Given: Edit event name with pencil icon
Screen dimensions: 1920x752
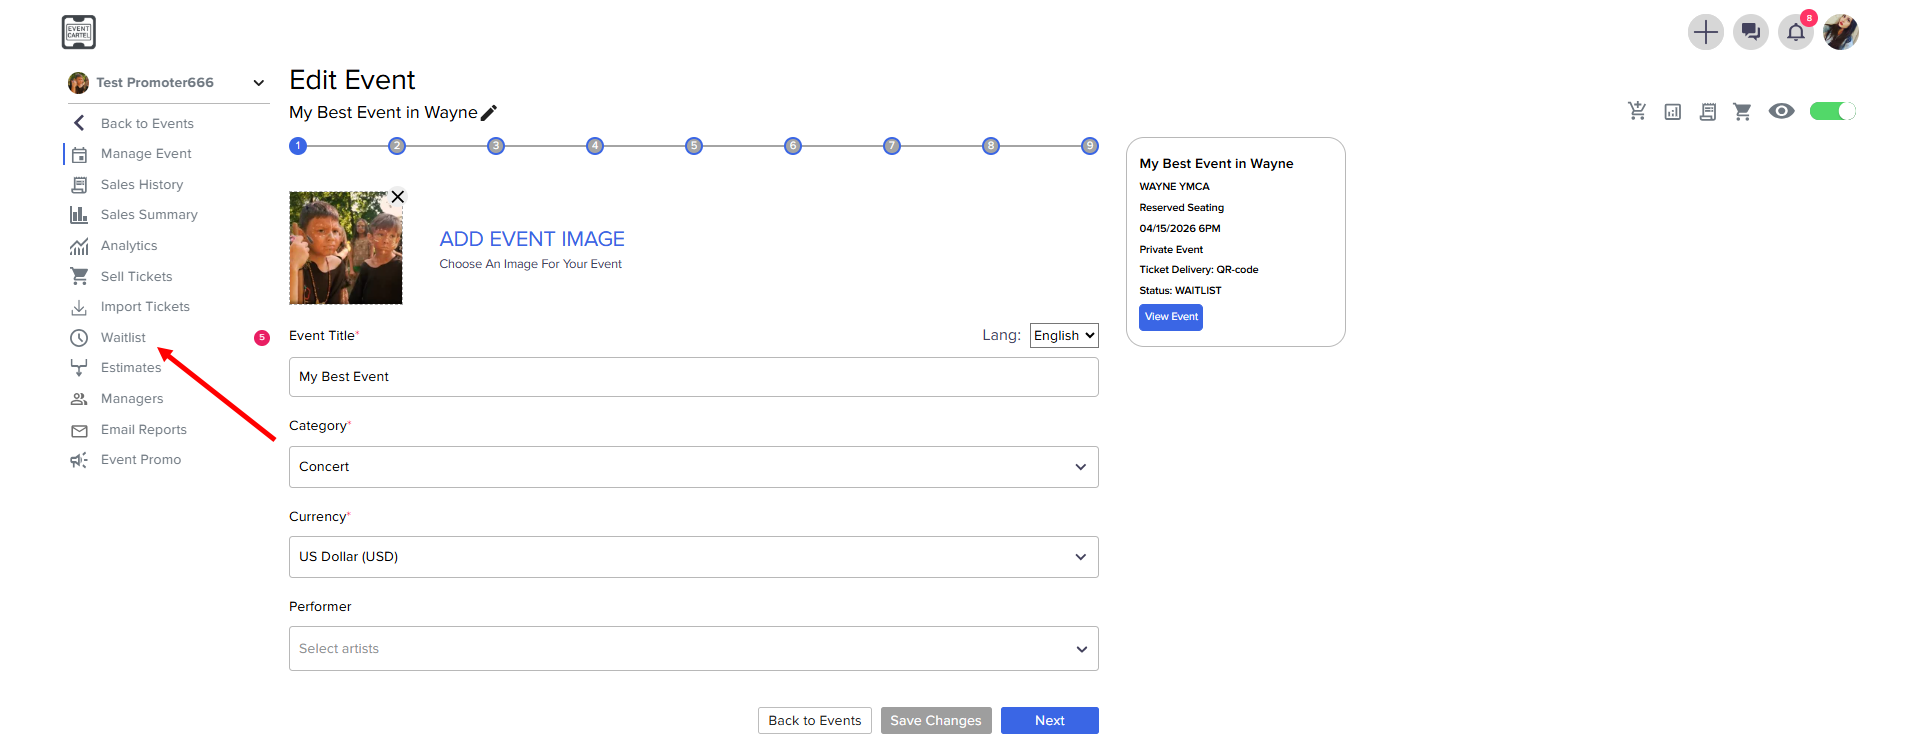Looking at the screenshot, I should pyautogui.click(x=489, y=113).
